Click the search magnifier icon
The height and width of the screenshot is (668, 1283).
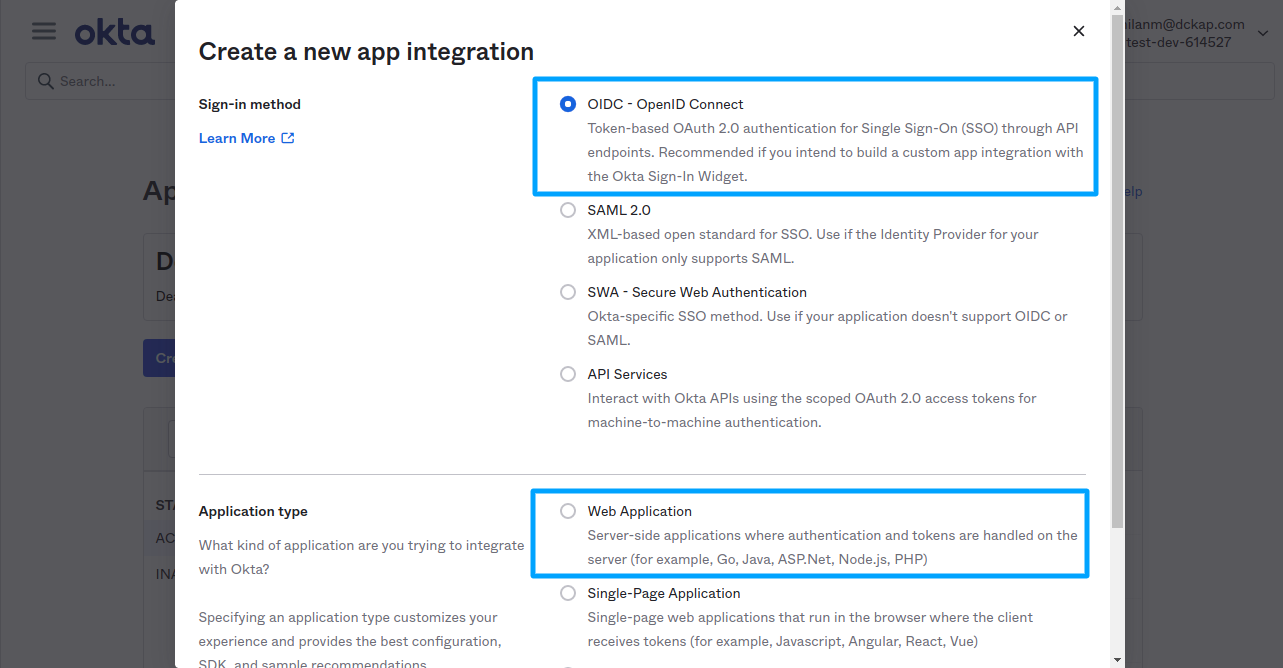click(44, 80)
